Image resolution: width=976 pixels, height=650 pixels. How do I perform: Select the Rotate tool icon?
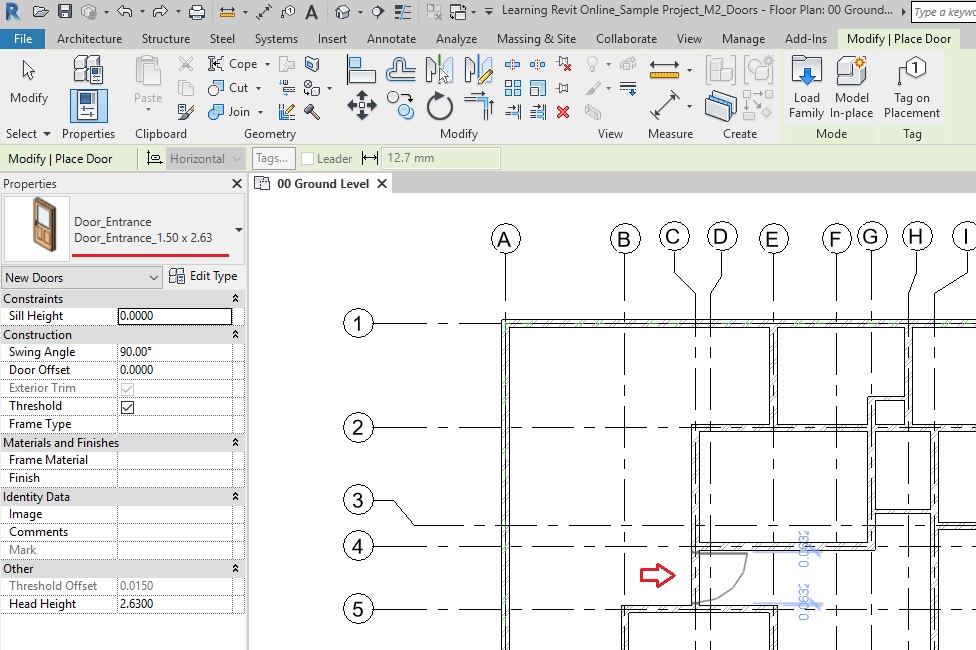tap(439, 105)
